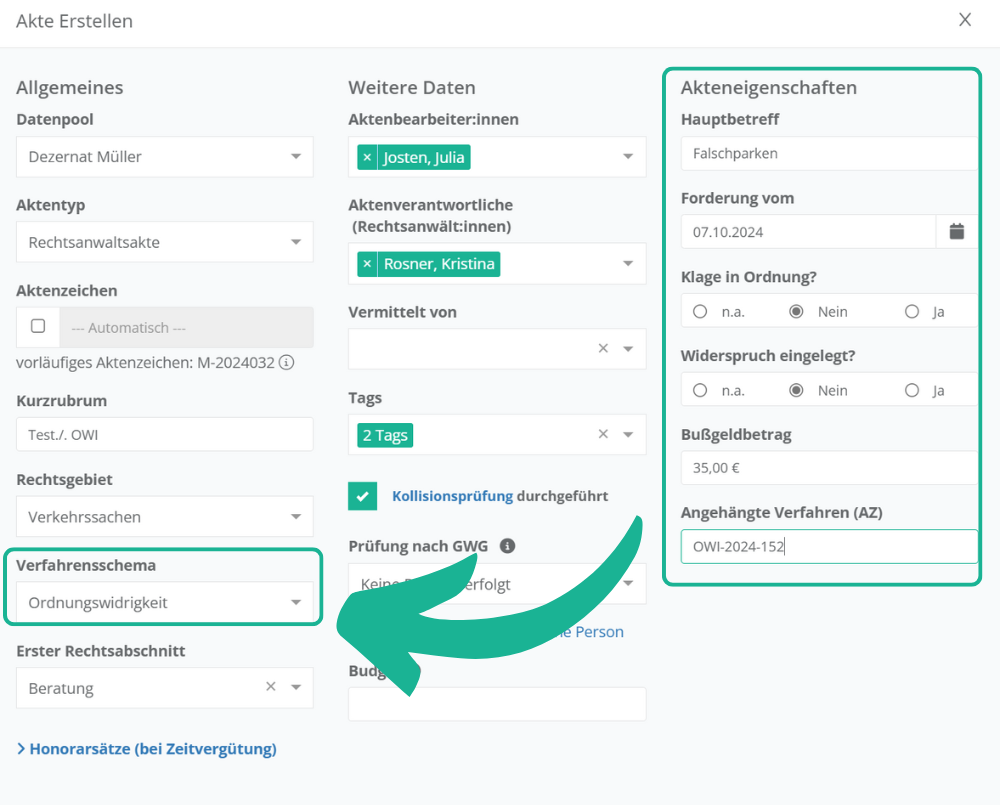The height and width of the screenshot is (805, 1000).
Task: Select Ja for Klage in Ordnung
Action: (x=912, y=312)
